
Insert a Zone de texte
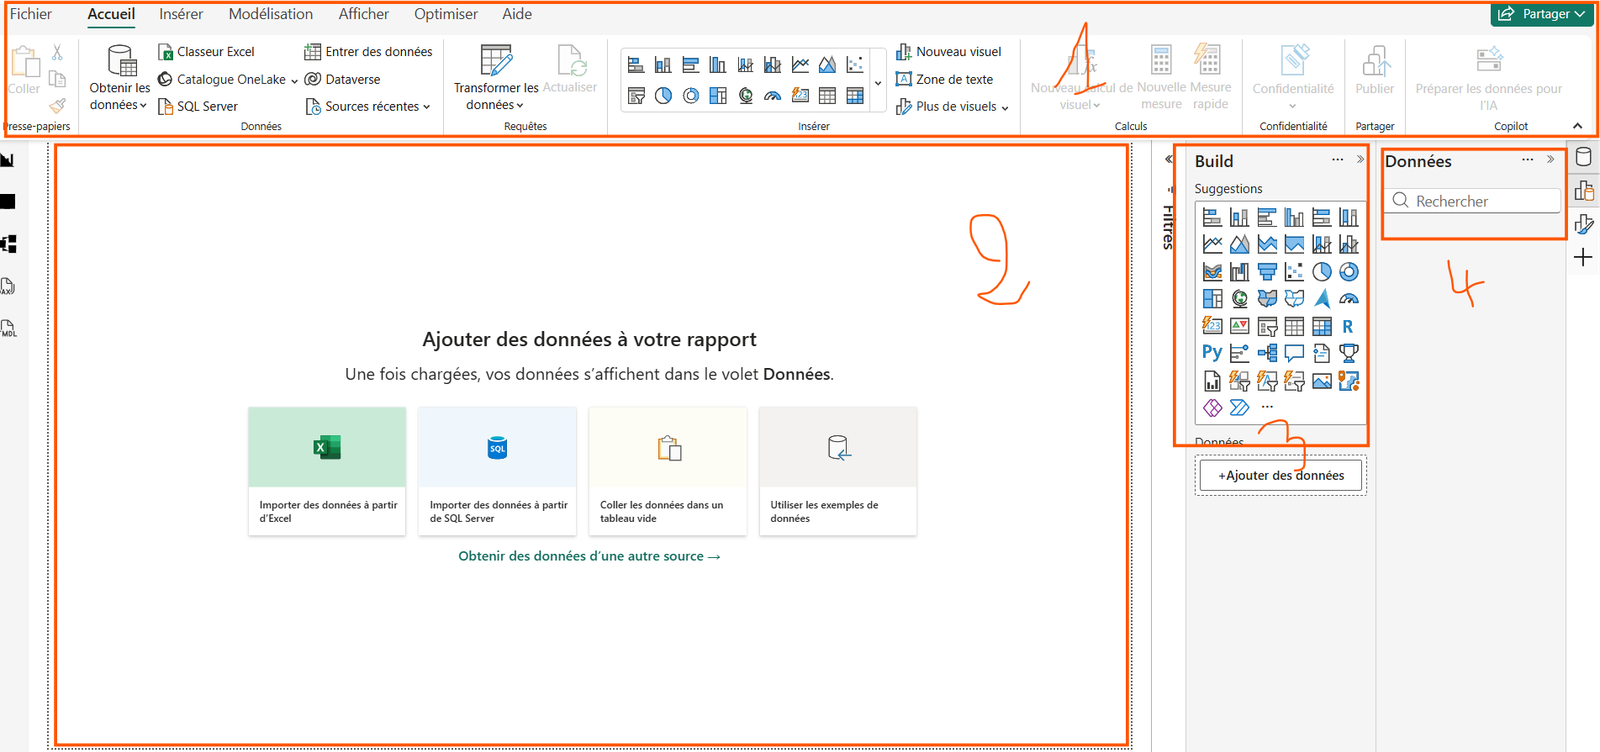(x=945, y=79)
